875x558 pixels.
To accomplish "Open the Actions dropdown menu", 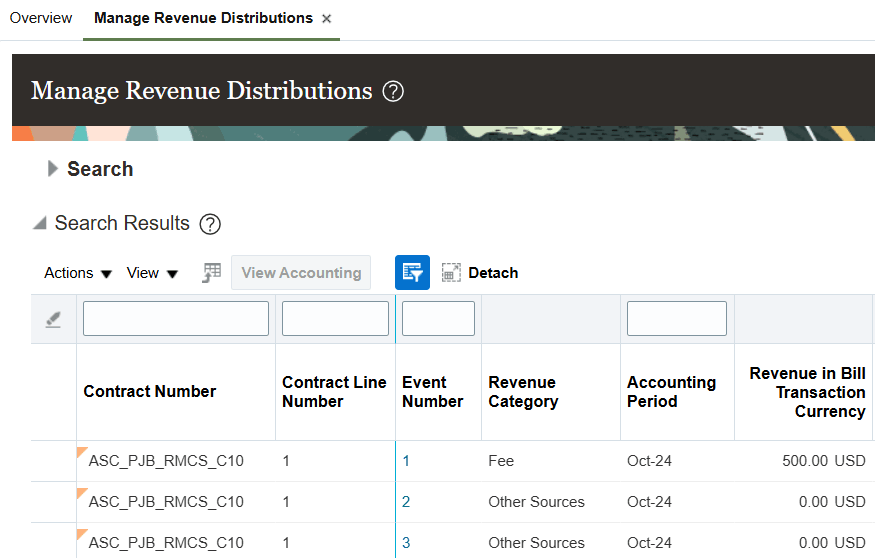I will (78, 273).
